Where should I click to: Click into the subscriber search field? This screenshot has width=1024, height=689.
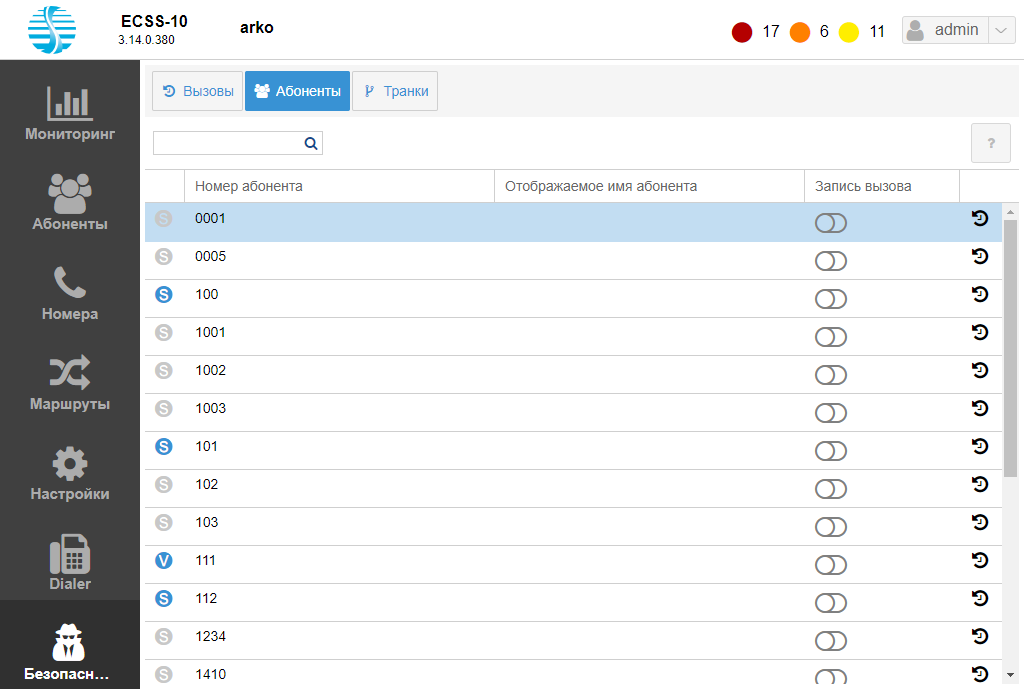point(227,144)
